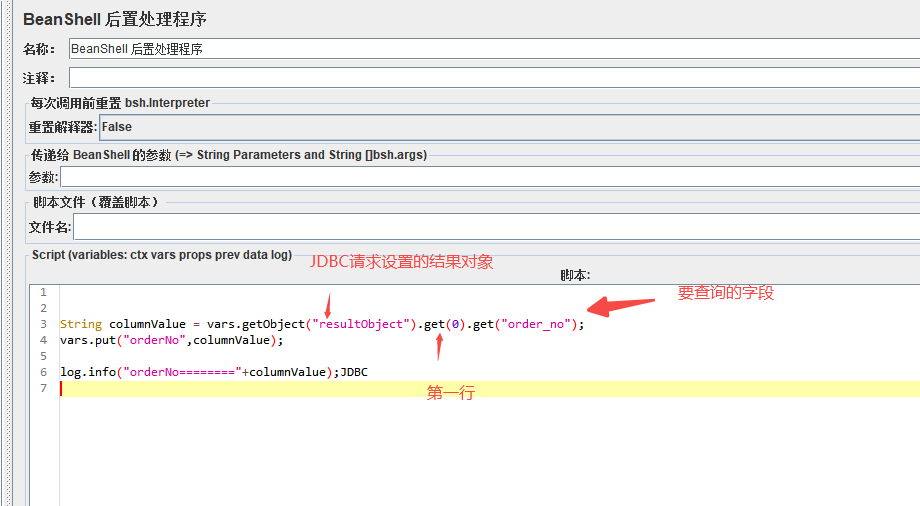Click the "orderNo" string on line 4
Image resolution: width=920 pixels, height=506 pixels.
click(x=154, y=340)
